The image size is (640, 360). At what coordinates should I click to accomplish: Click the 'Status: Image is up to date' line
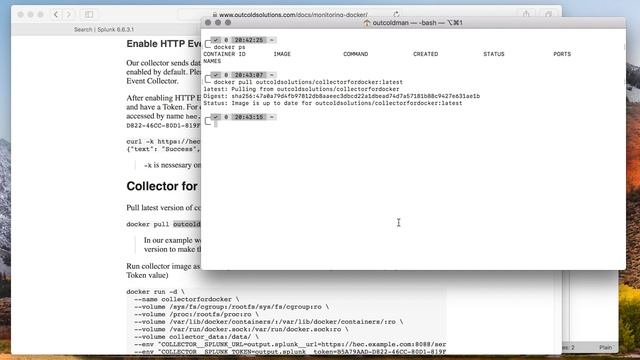(x=333, y=103)
